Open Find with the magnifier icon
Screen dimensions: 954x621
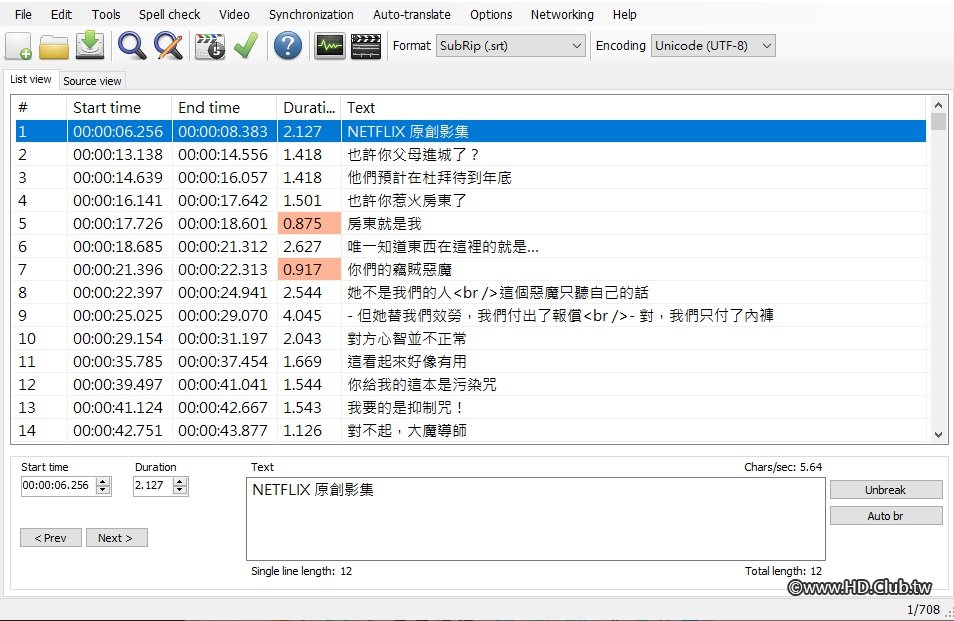[x=131, y=46]
